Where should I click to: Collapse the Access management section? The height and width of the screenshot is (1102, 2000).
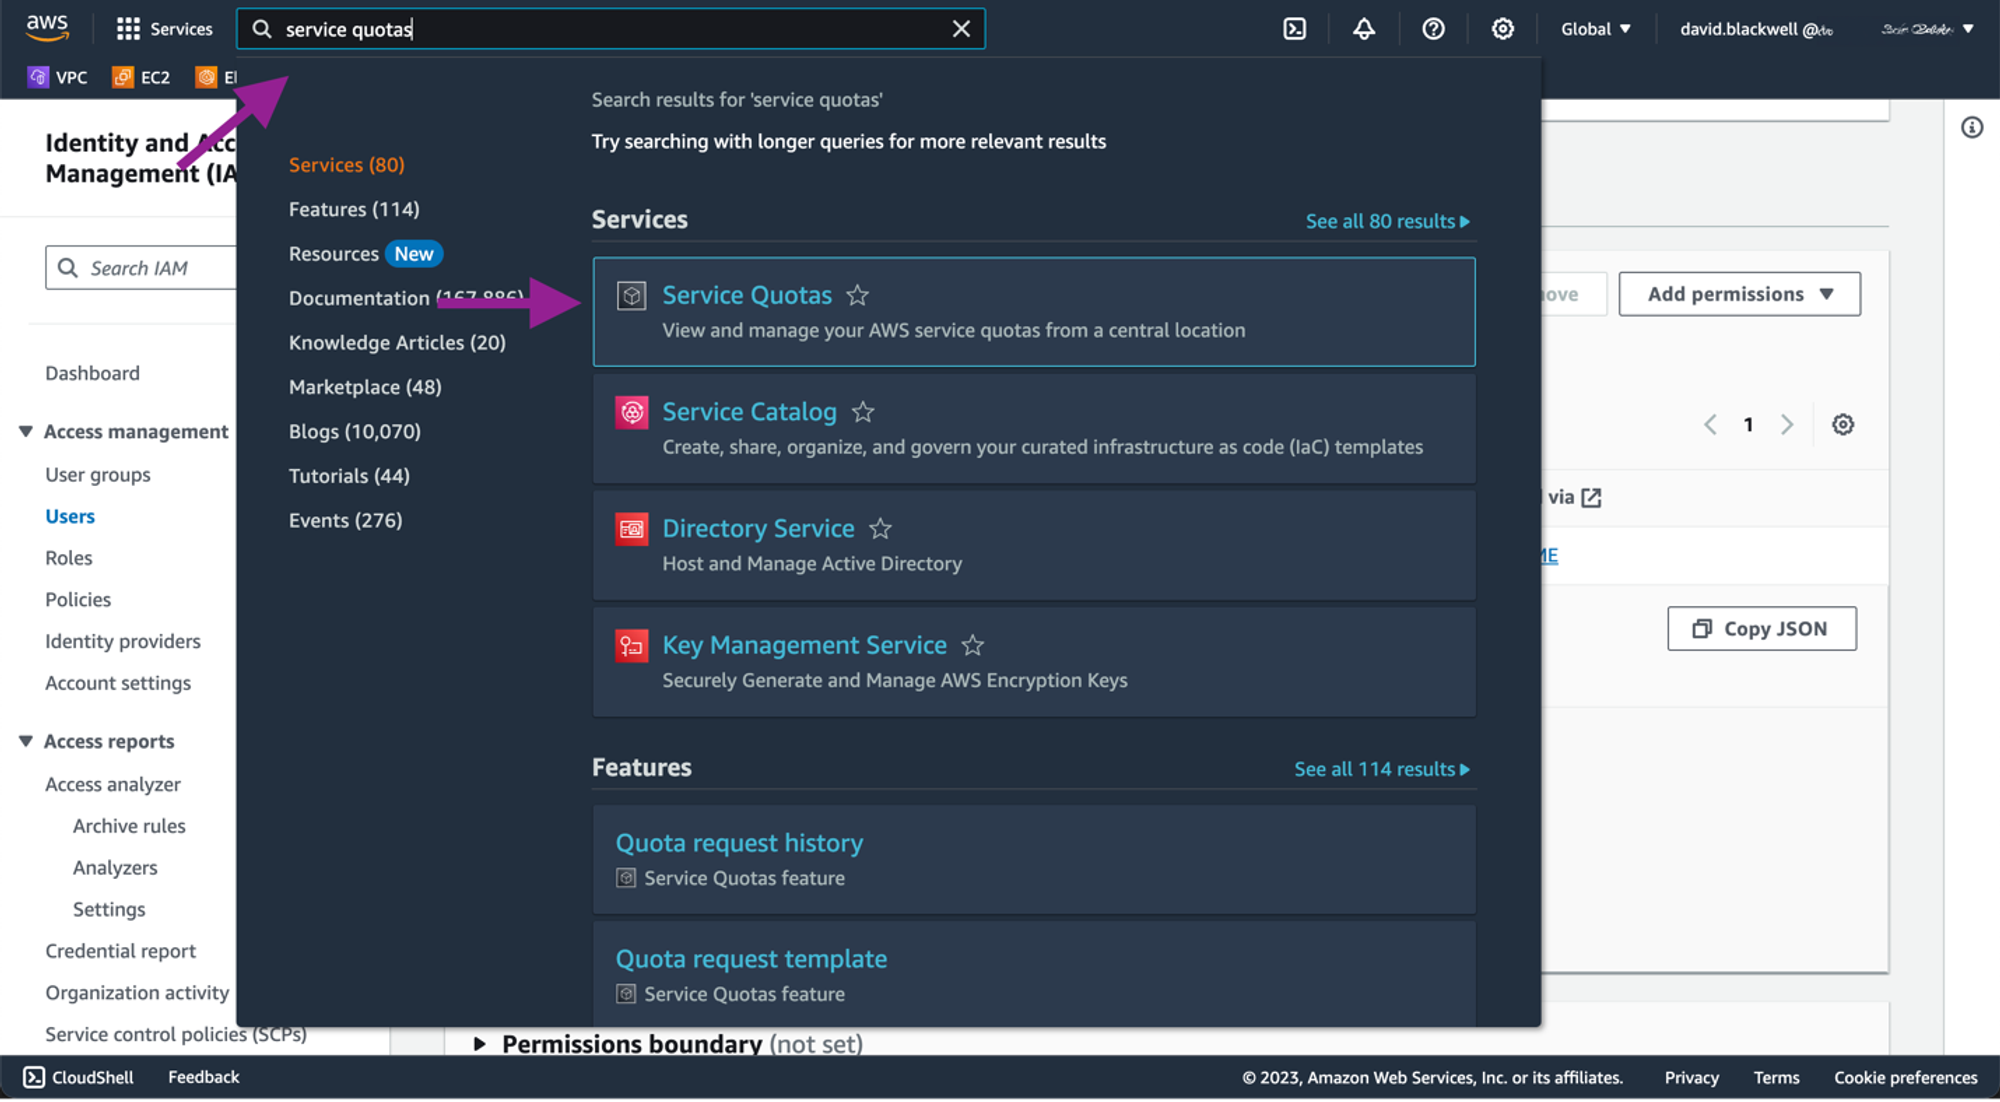(26, 431)
